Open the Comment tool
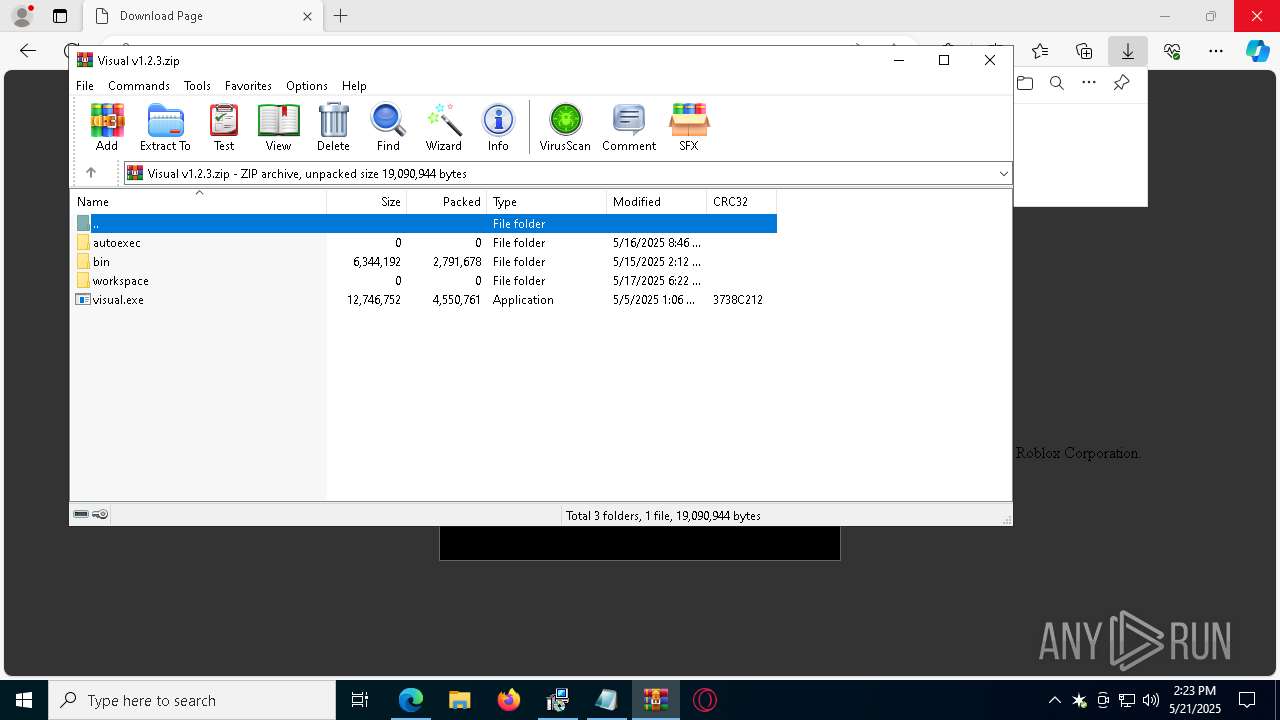The image size is (1280, 720). (629, 127)
